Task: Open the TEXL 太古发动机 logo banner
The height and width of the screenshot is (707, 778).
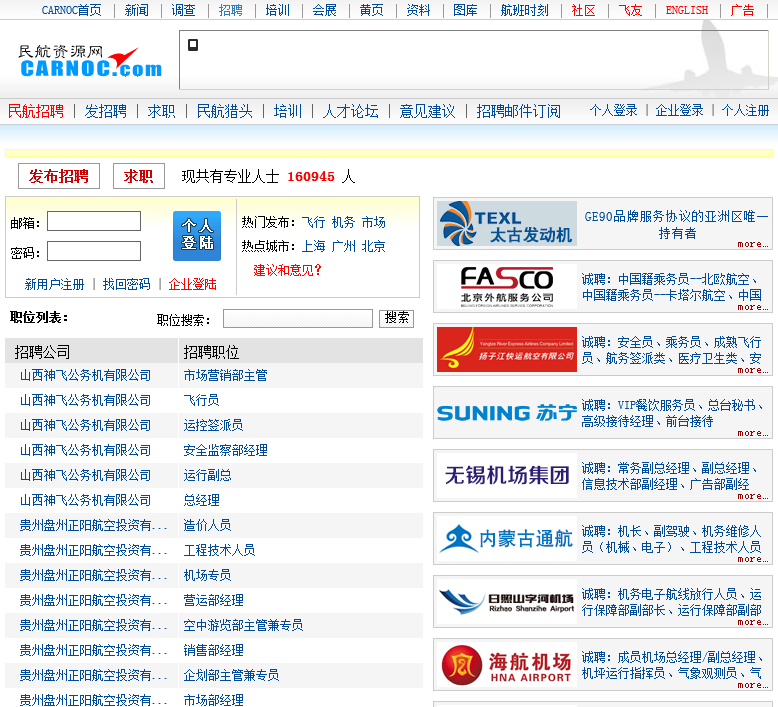Action: (507, 224)
